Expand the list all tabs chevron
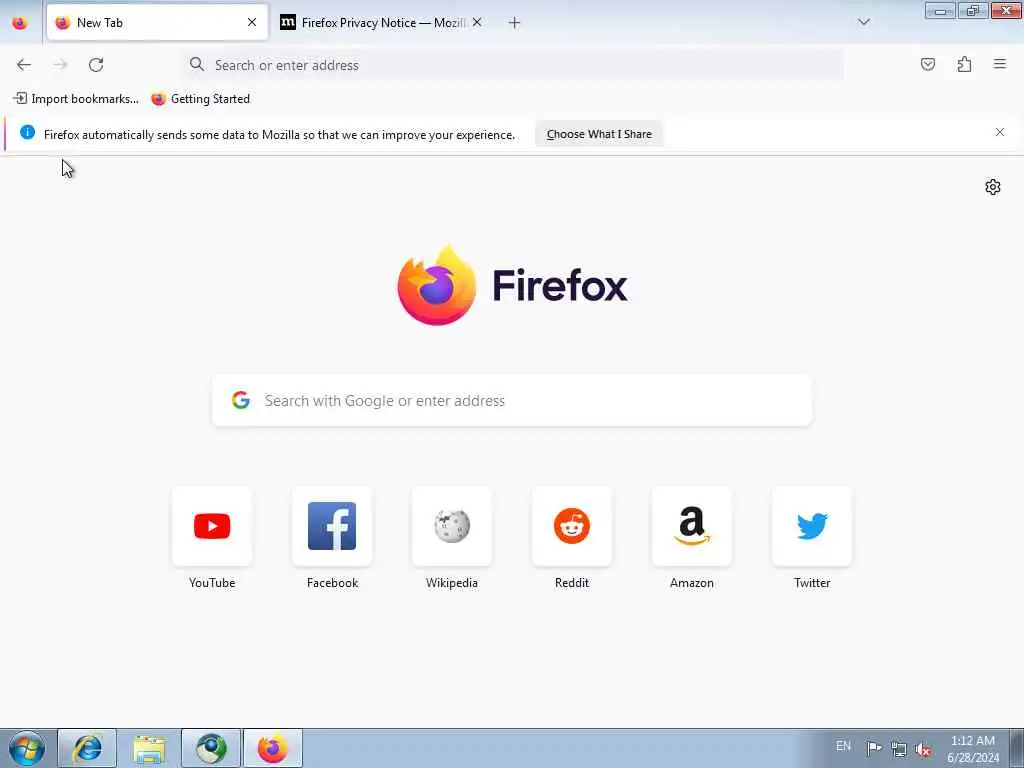Viewport: 1024px width, 768px height. pos(863,22)
